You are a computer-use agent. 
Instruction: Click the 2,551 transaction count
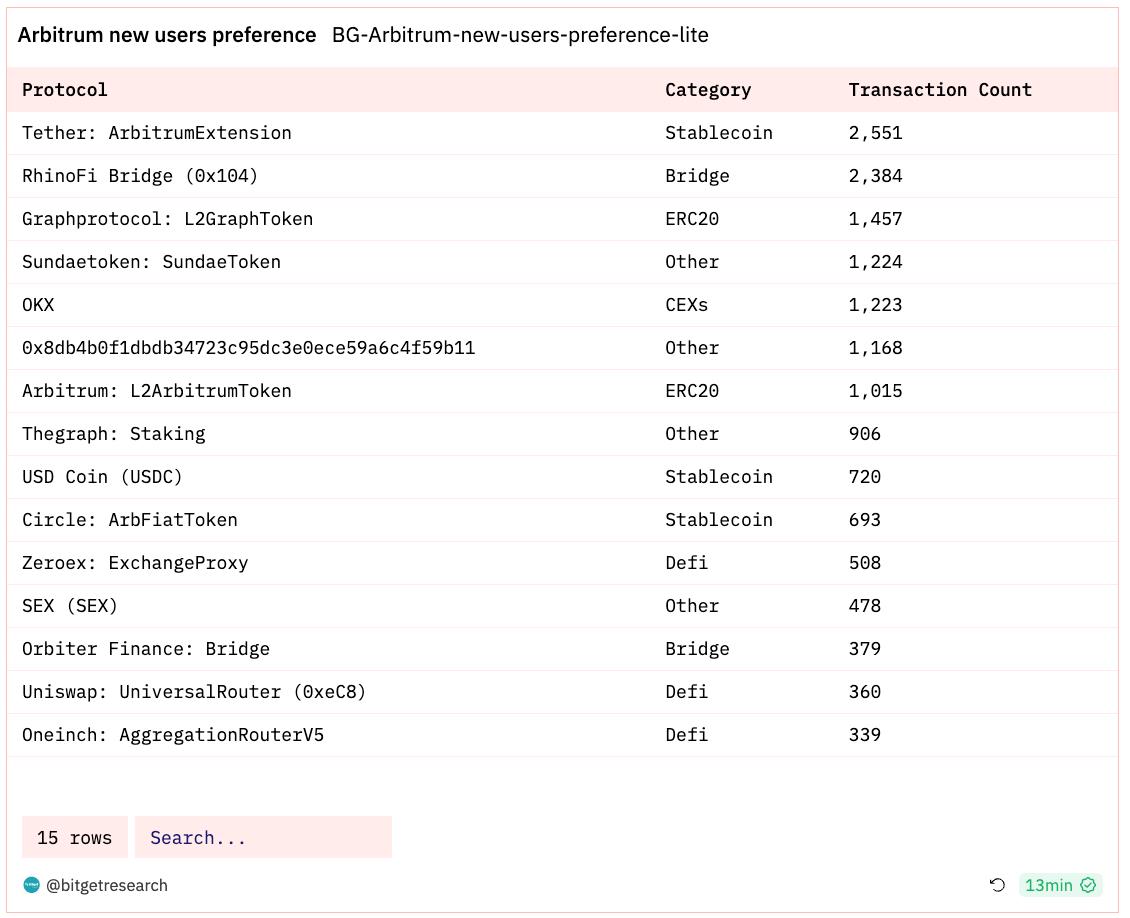pyautogui.click(x=875, y=133)
